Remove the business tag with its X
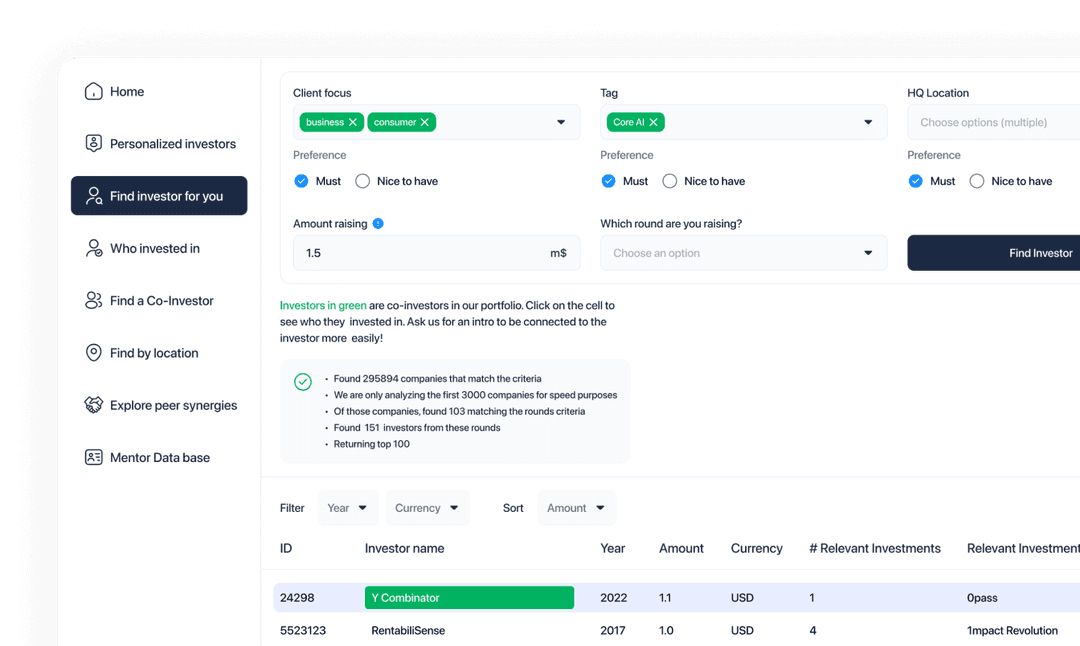 point(353,122)
